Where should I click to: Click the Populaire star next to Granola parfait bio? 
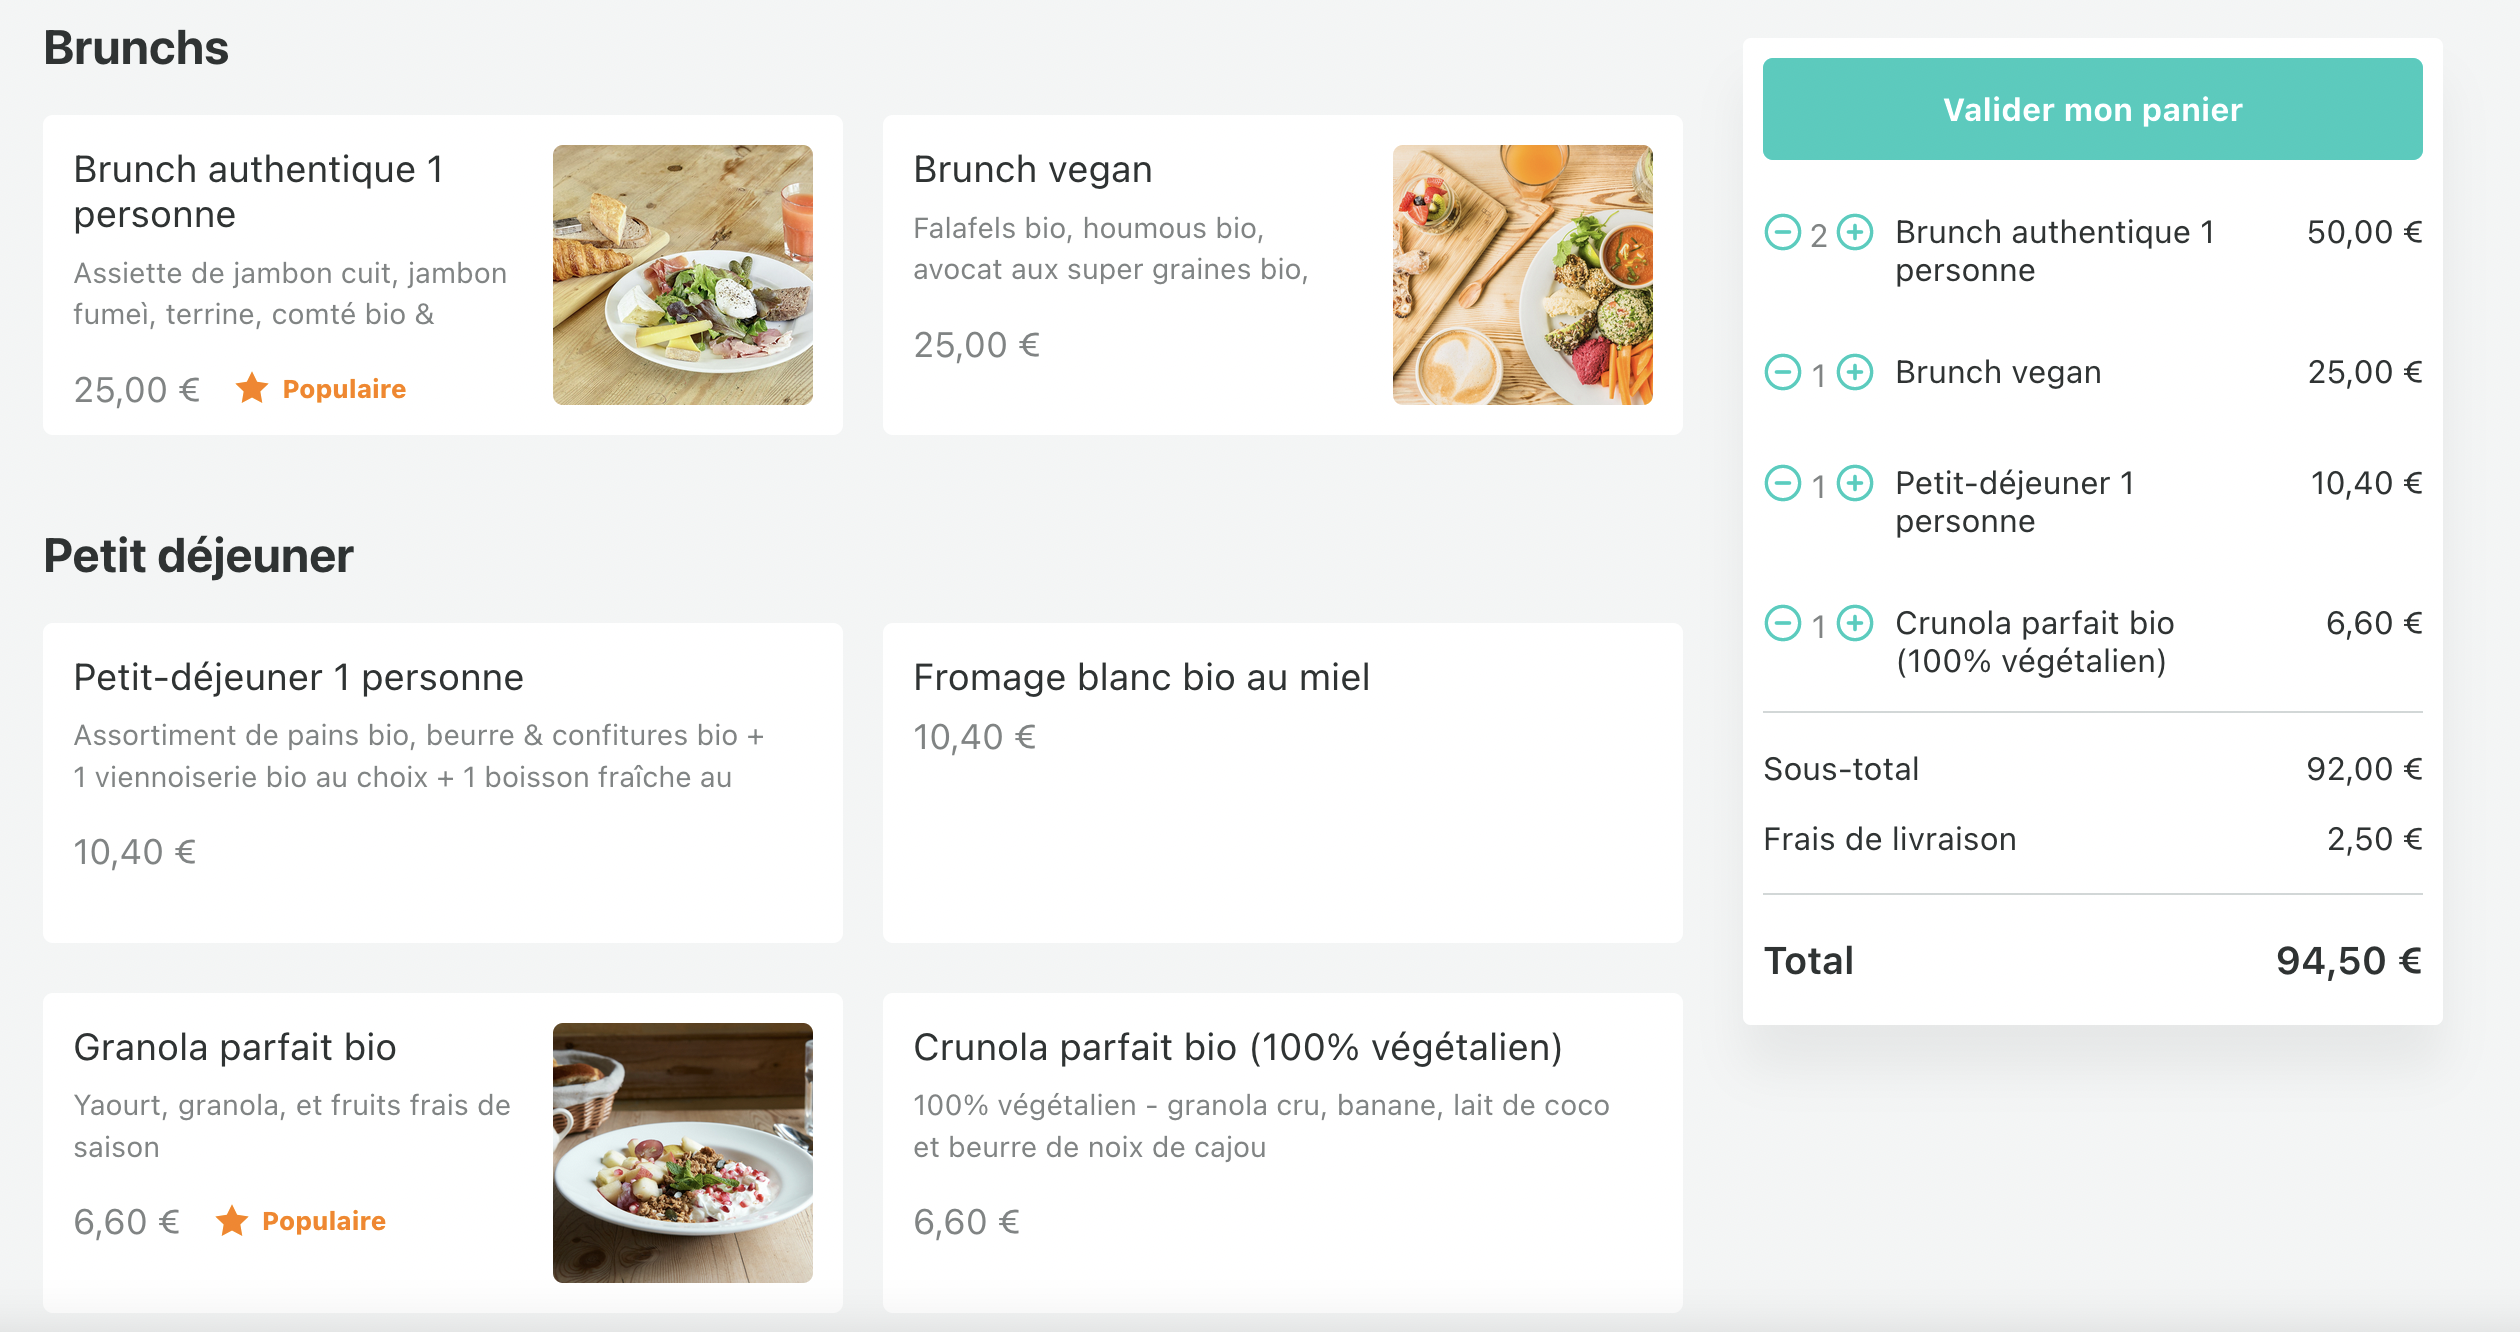233,1220
